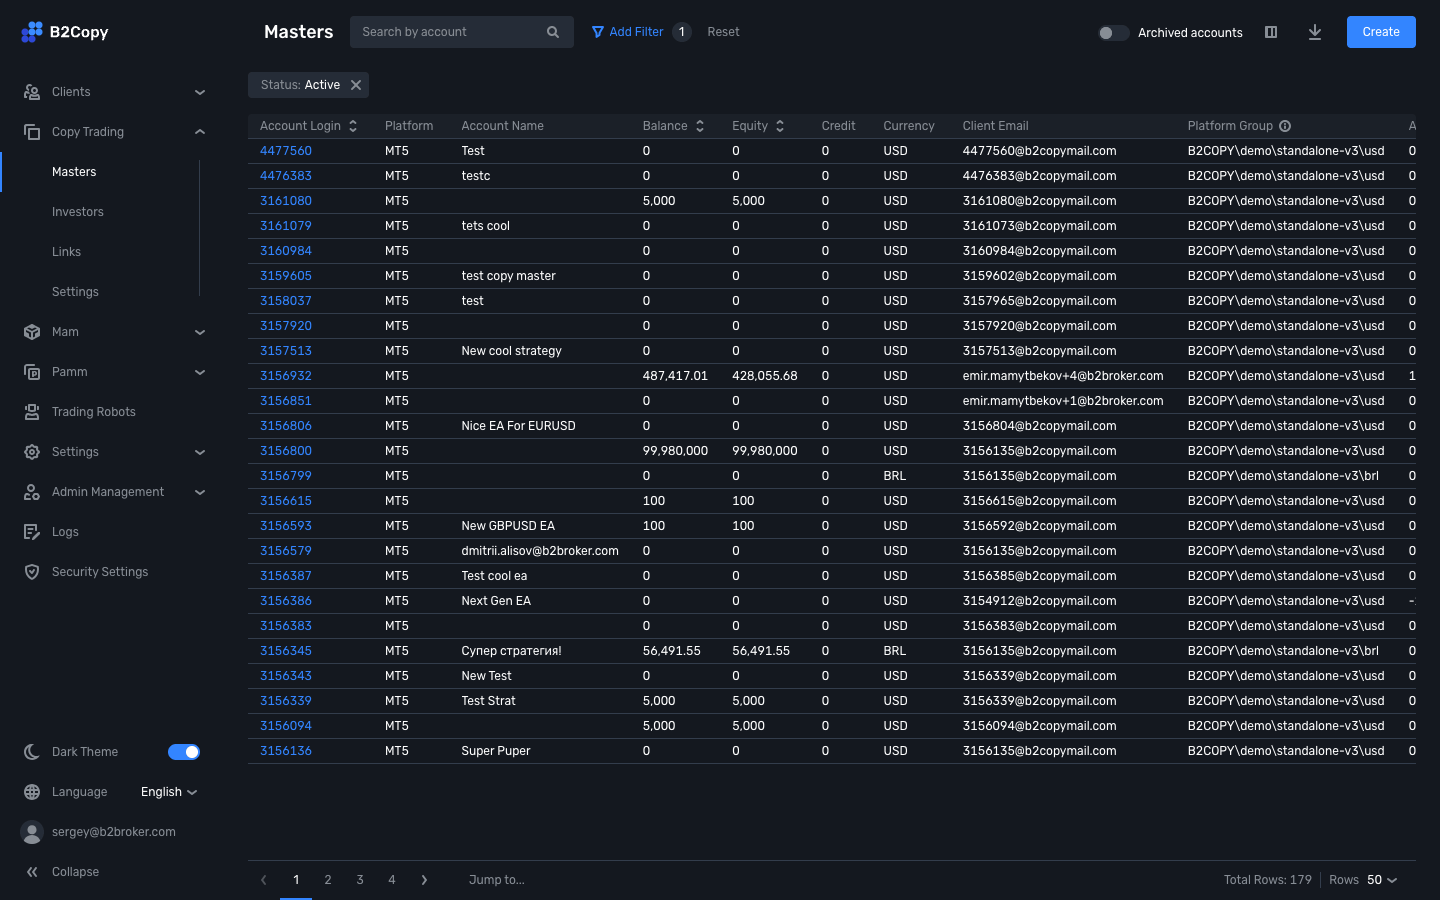
Task: Click the Settings gear icon in sidebar
Action: [x=32, y=452]
